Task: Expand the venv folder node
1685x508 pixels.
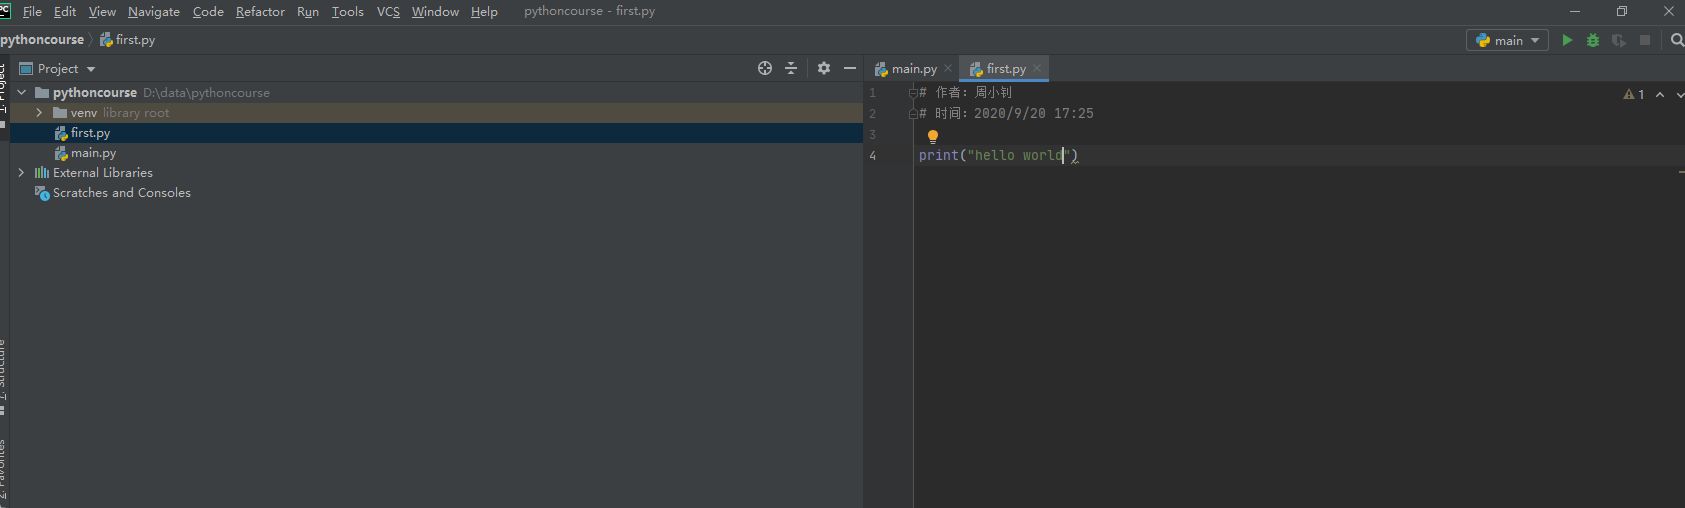Action: click(x=39, y=113)
